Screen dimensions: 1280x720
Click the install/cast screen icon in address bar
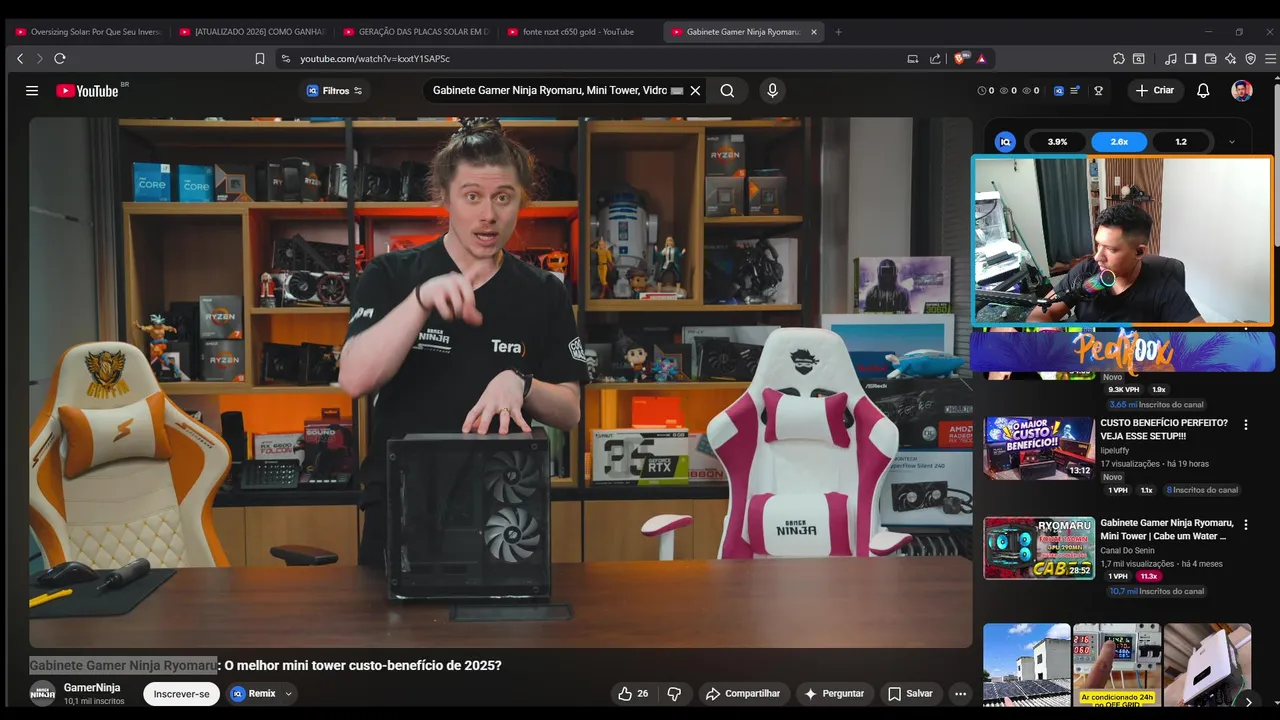pos(912,59)
